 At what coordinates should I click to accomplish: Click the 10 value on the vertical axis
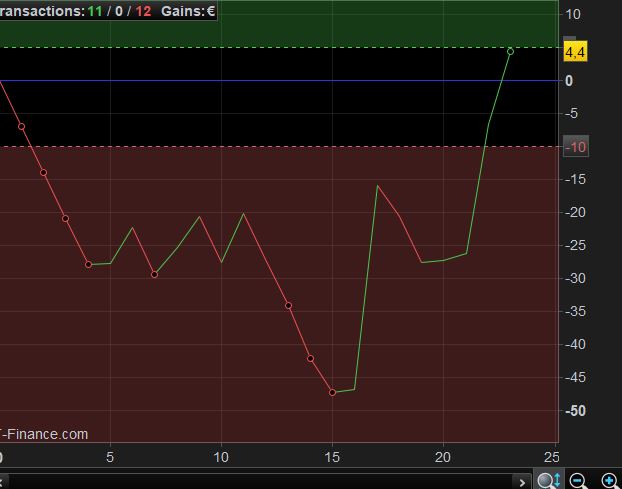point(573,15)
